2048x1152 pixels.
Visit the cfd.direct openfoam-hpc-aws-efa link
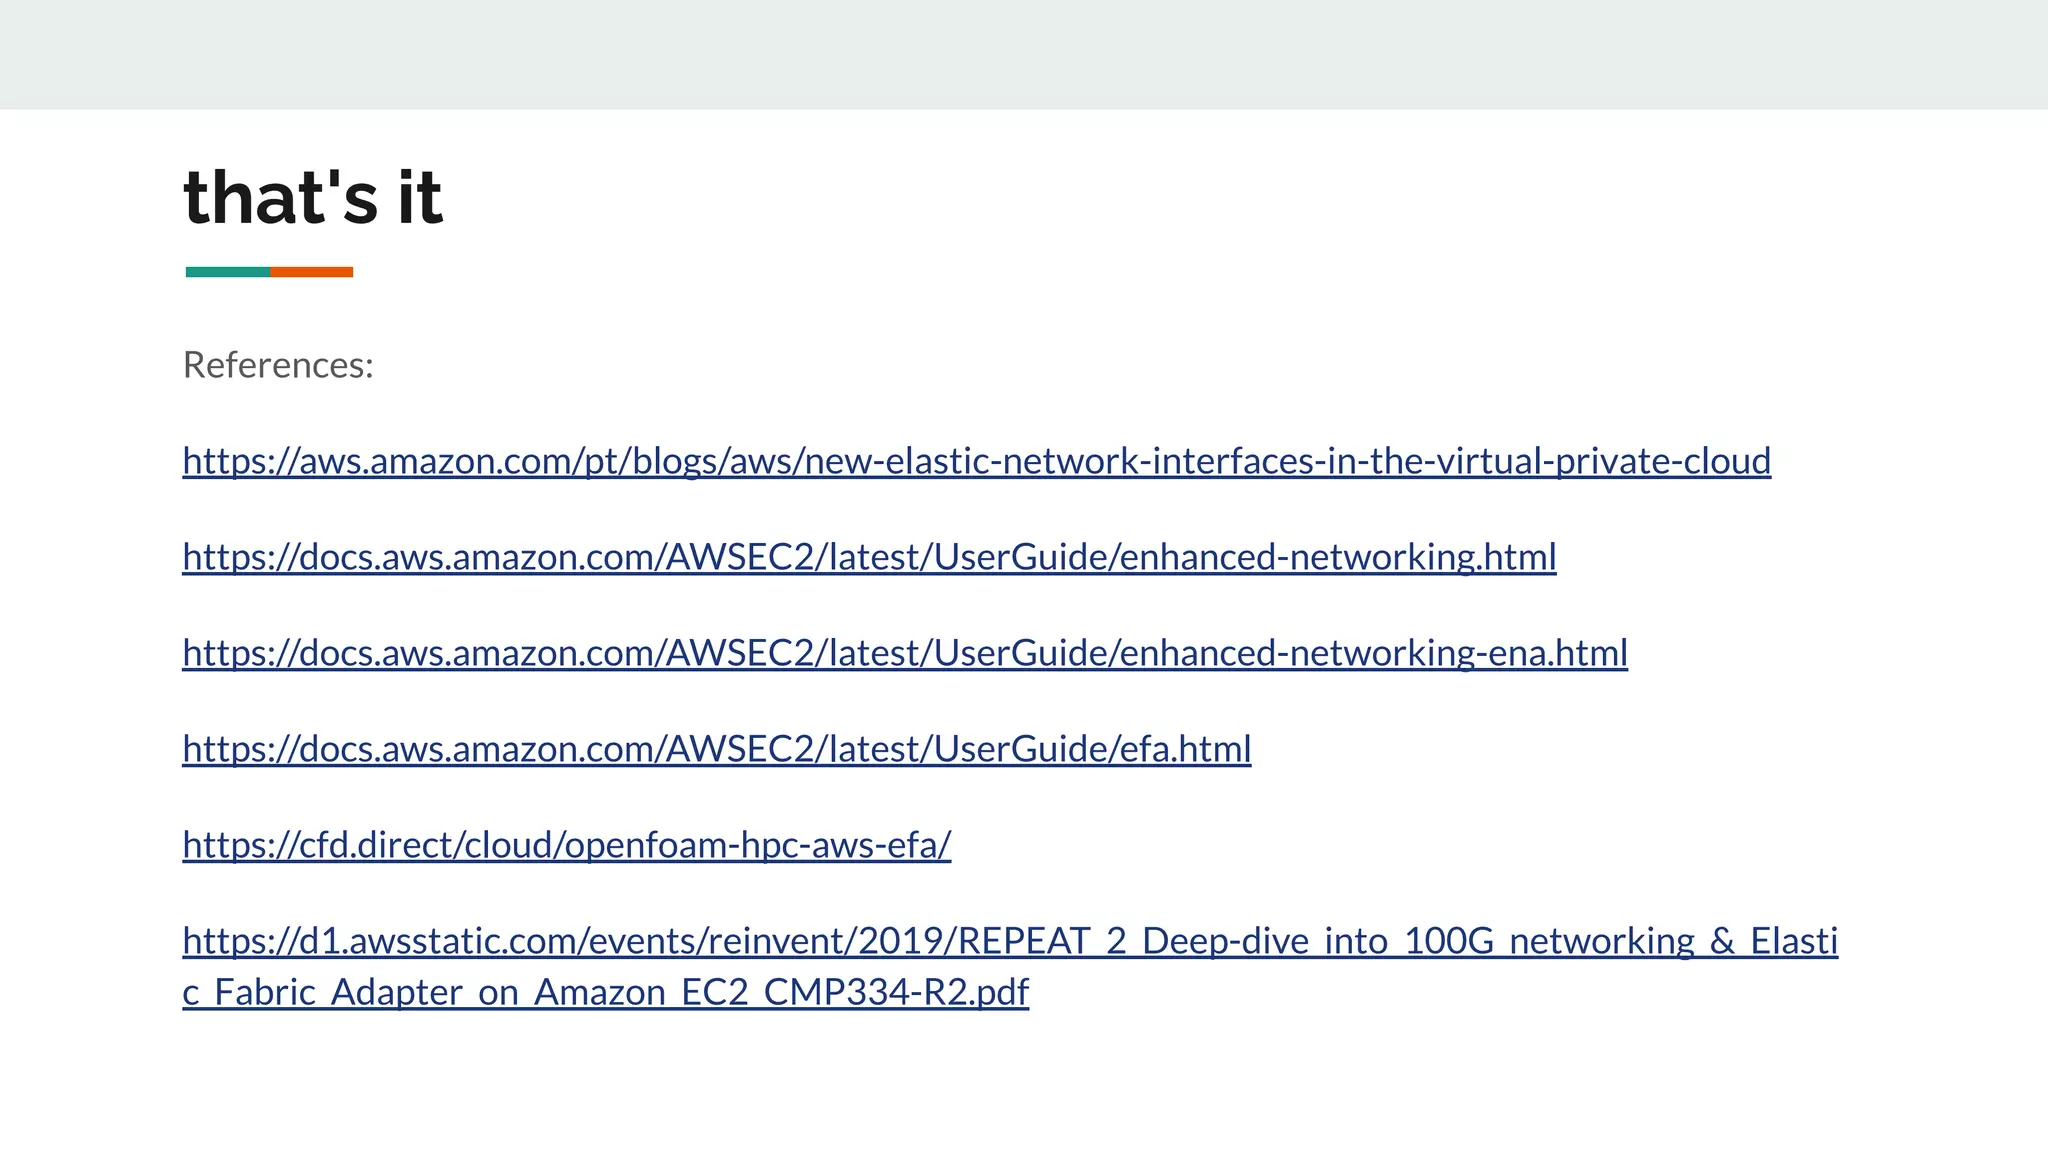coord(566,845)
